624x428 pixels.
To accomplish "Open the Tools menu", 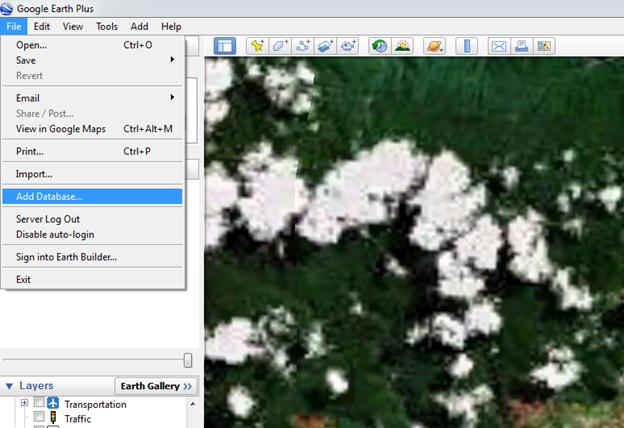I will [106, 26].
